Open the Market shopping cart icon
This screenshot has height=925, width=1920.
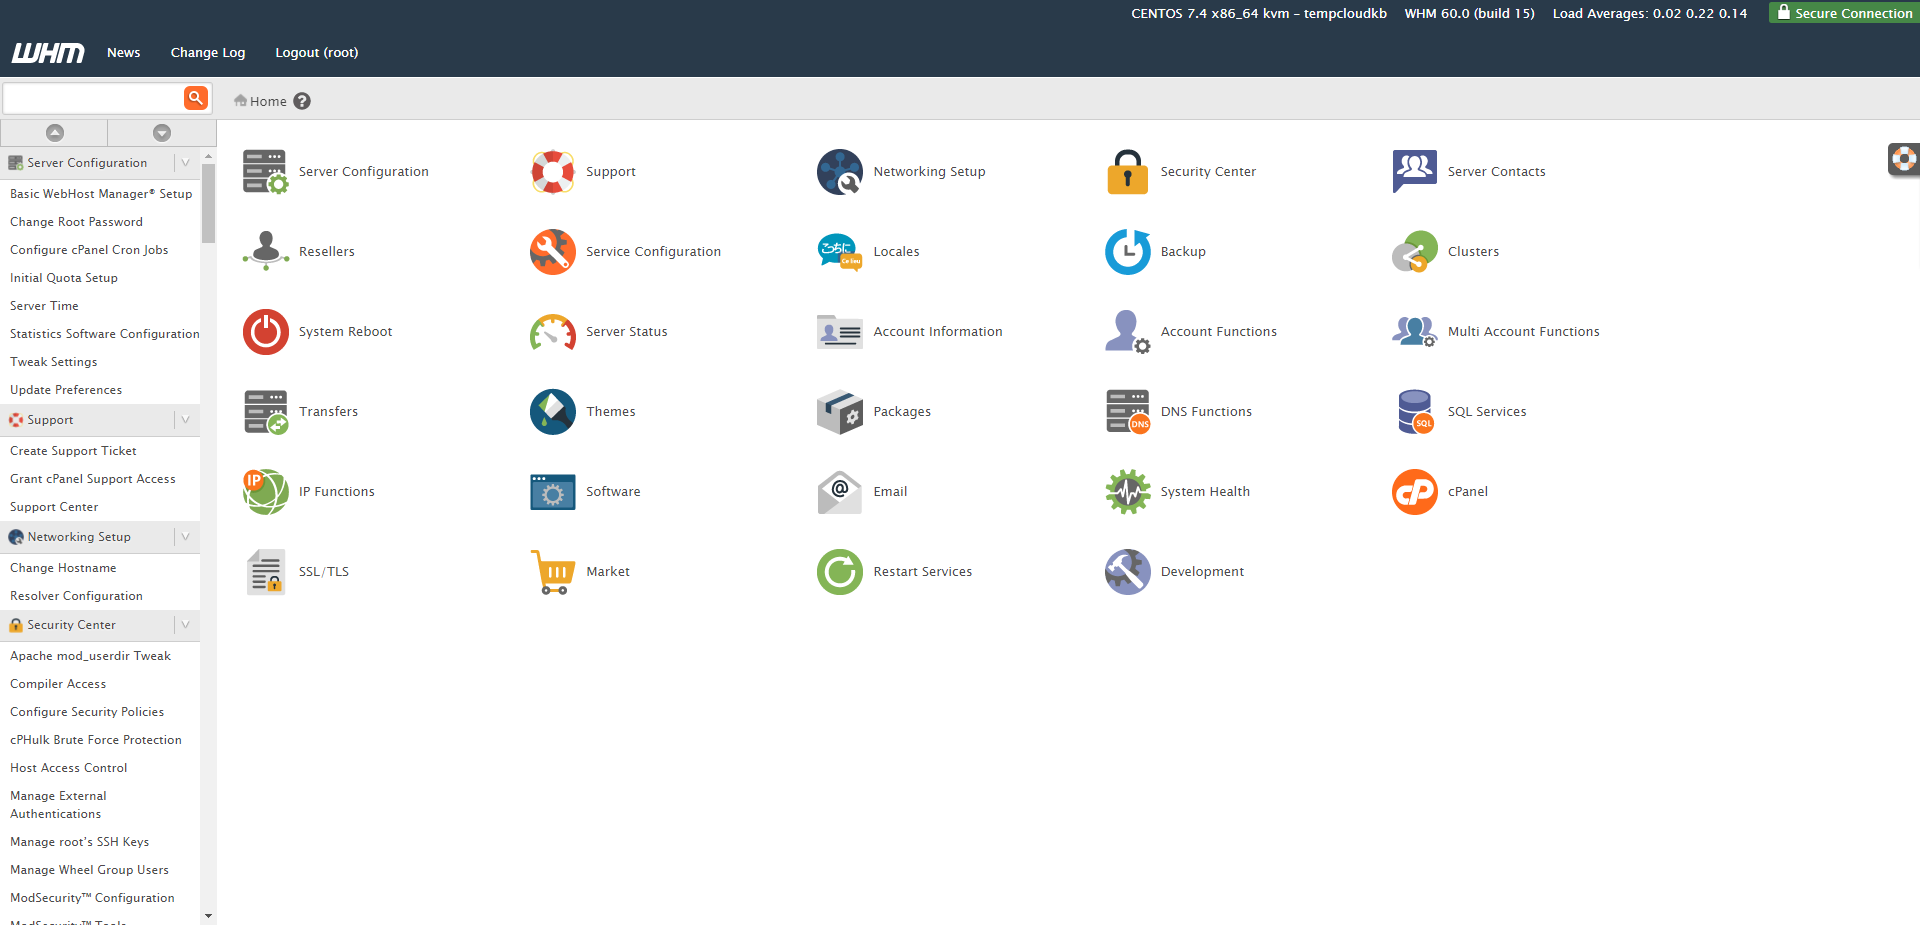click(552, 572)
